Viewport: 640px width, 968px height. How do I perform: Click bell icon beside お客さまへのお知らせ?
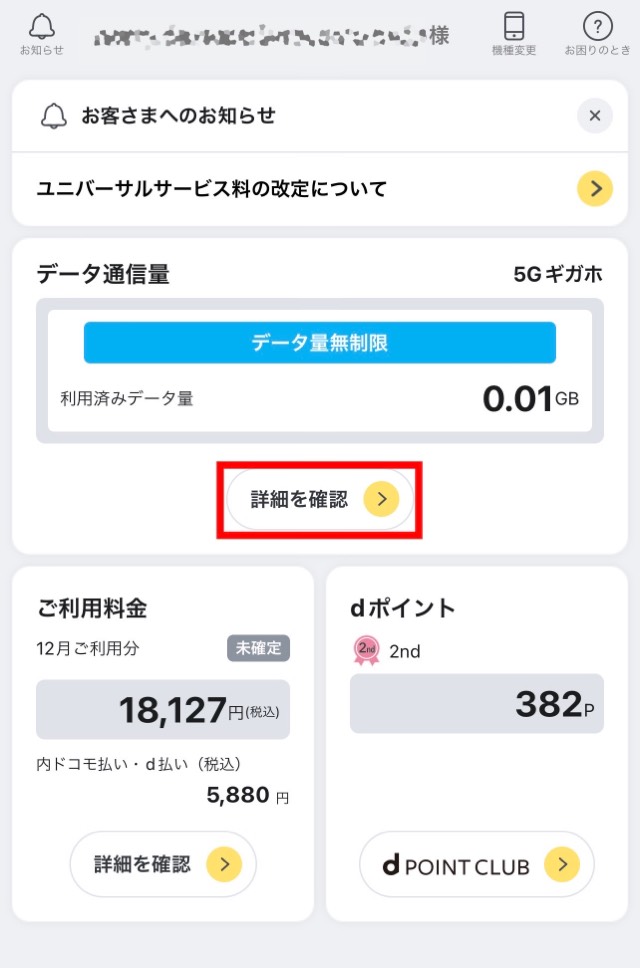pos(54,116)
